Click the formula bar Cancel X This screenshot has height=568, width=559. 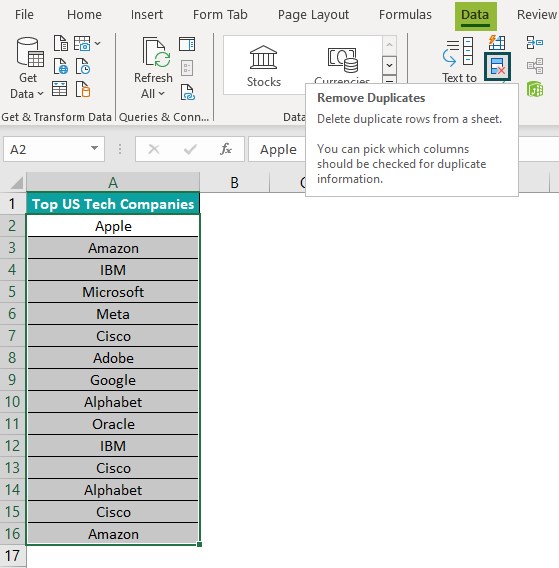(x=154, y=149)
